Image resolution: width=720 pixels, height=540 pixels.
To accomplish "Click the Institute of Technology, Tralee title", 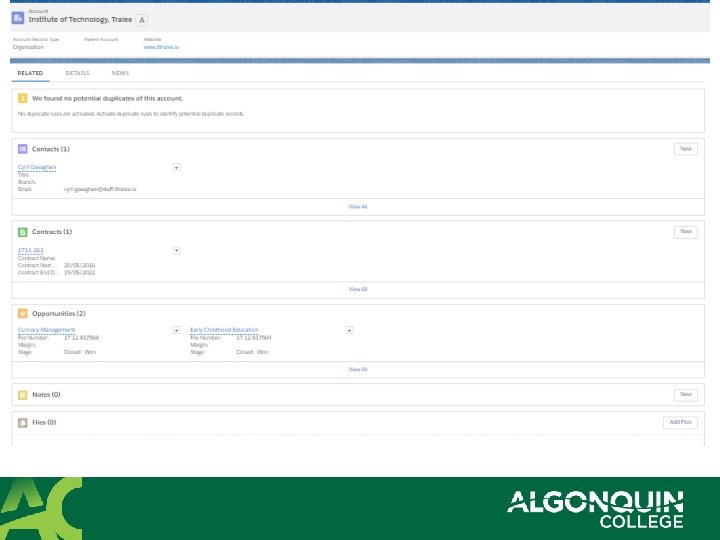I will 80,20.
